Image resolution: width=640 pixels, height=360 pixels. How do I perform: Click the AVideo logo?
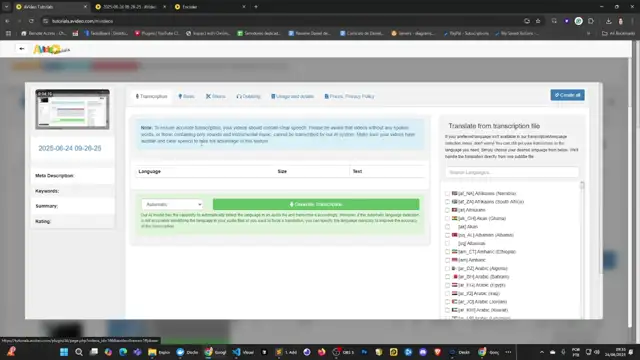[x=51, y=49]
